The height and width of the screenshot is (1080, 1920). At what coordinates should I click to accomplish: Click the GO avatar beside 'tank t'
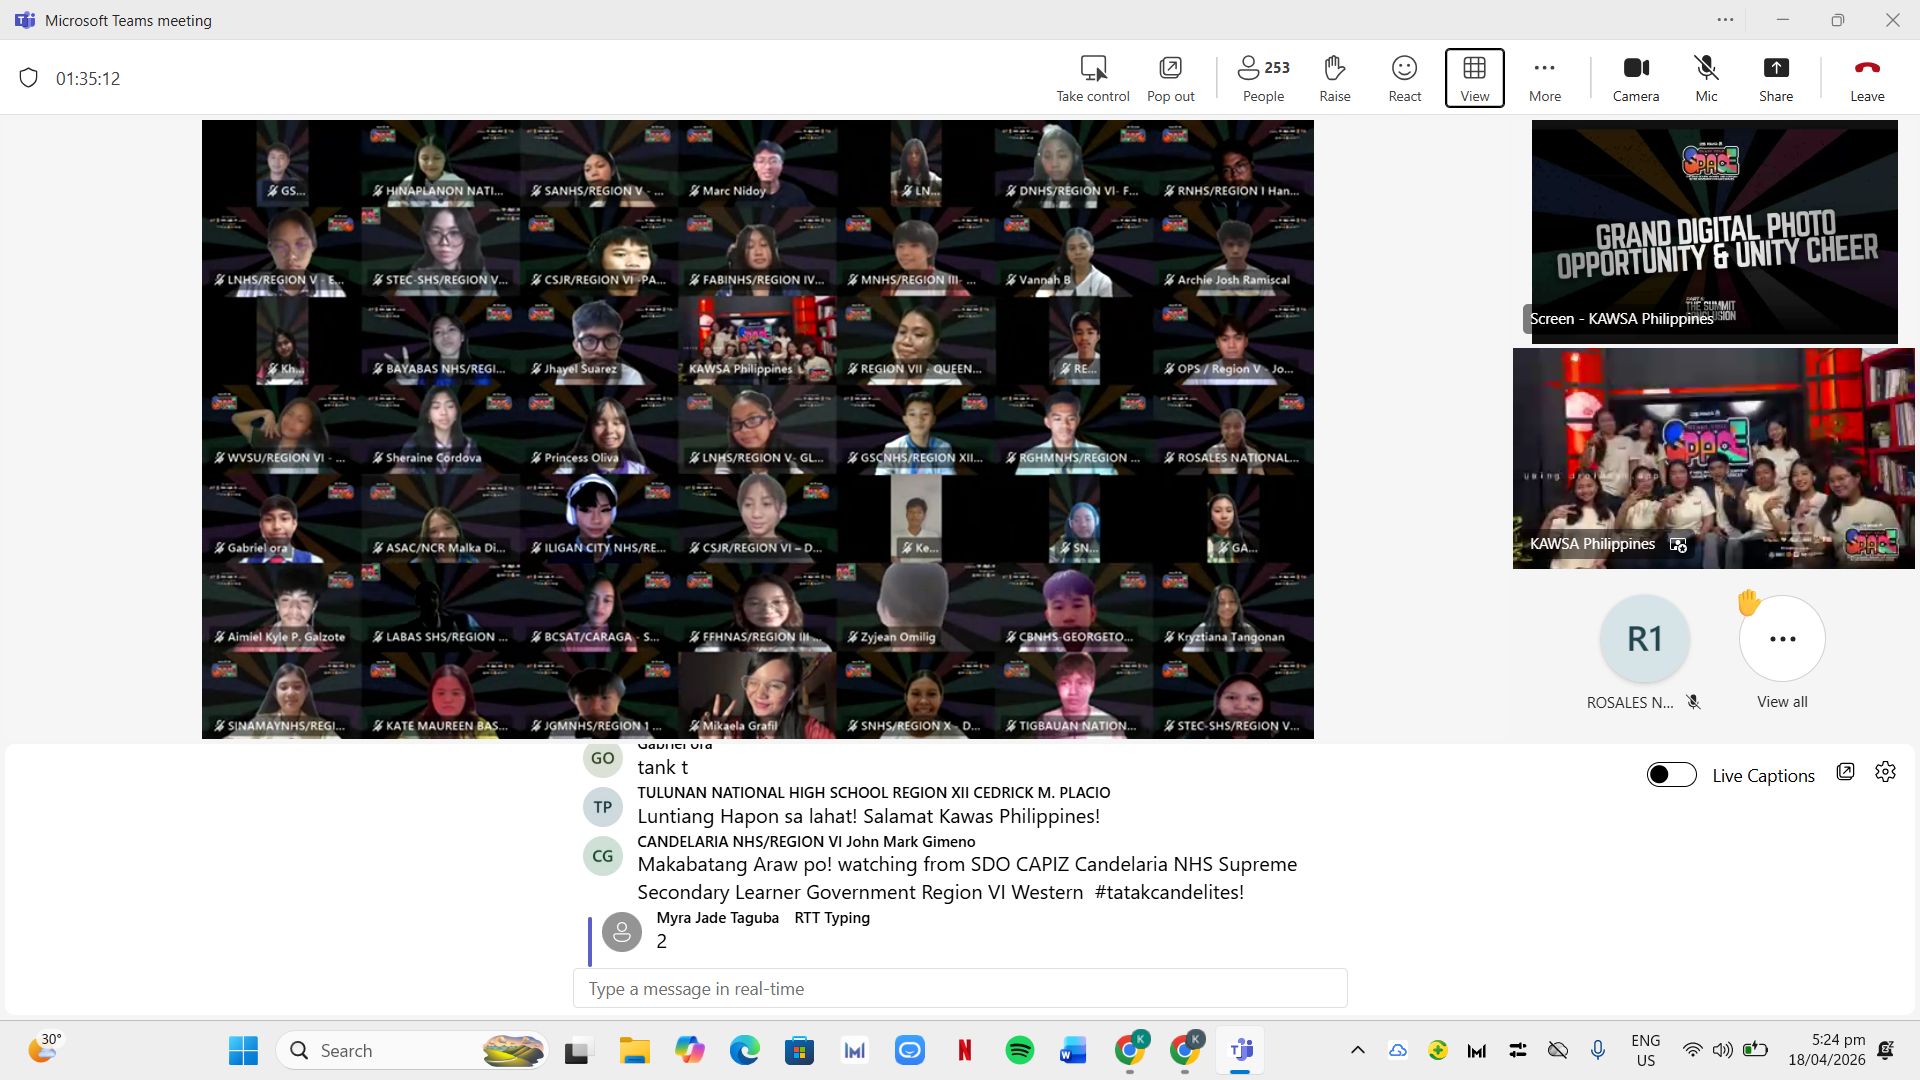pos(602,758)
